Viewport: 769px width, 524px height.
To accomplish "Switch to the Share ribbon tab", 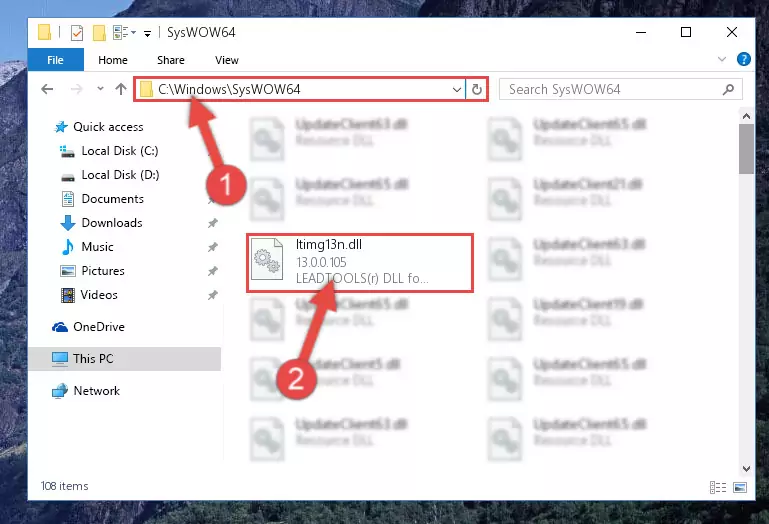I will pyautogui.click(x=171, y=60).
